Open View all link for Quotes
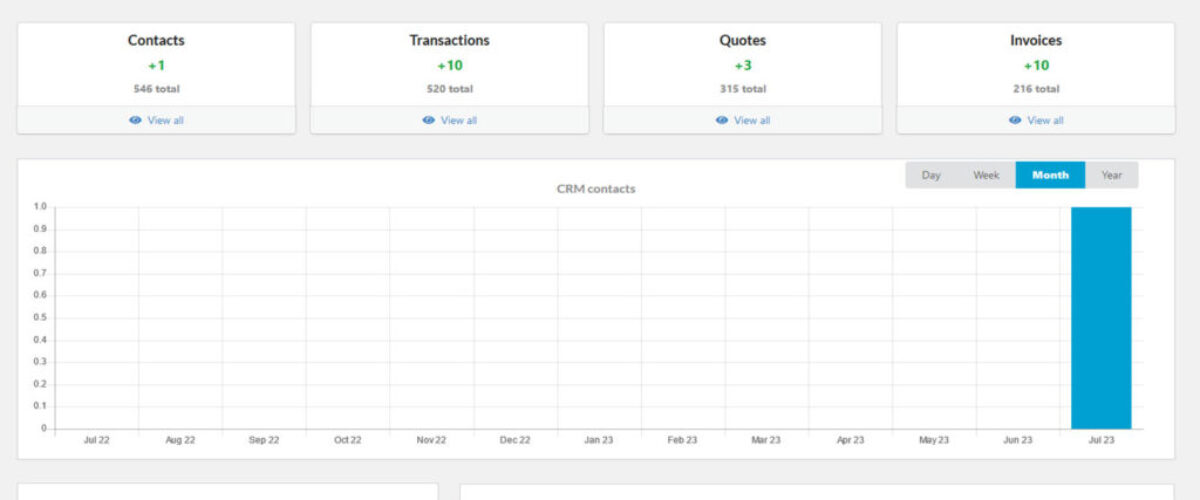This screenshot has width=1200, height=500. (751, 120)
